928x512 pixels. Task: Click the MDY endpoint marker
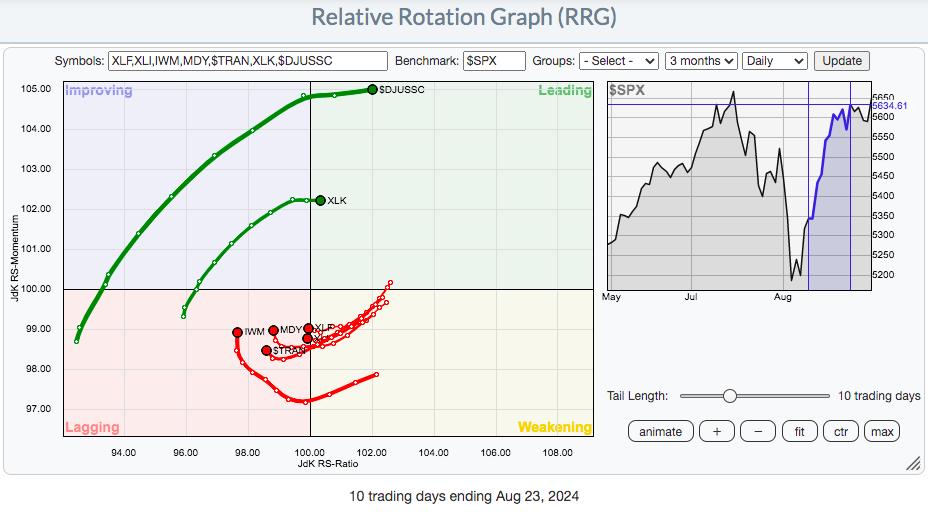(x=273, y=330)
